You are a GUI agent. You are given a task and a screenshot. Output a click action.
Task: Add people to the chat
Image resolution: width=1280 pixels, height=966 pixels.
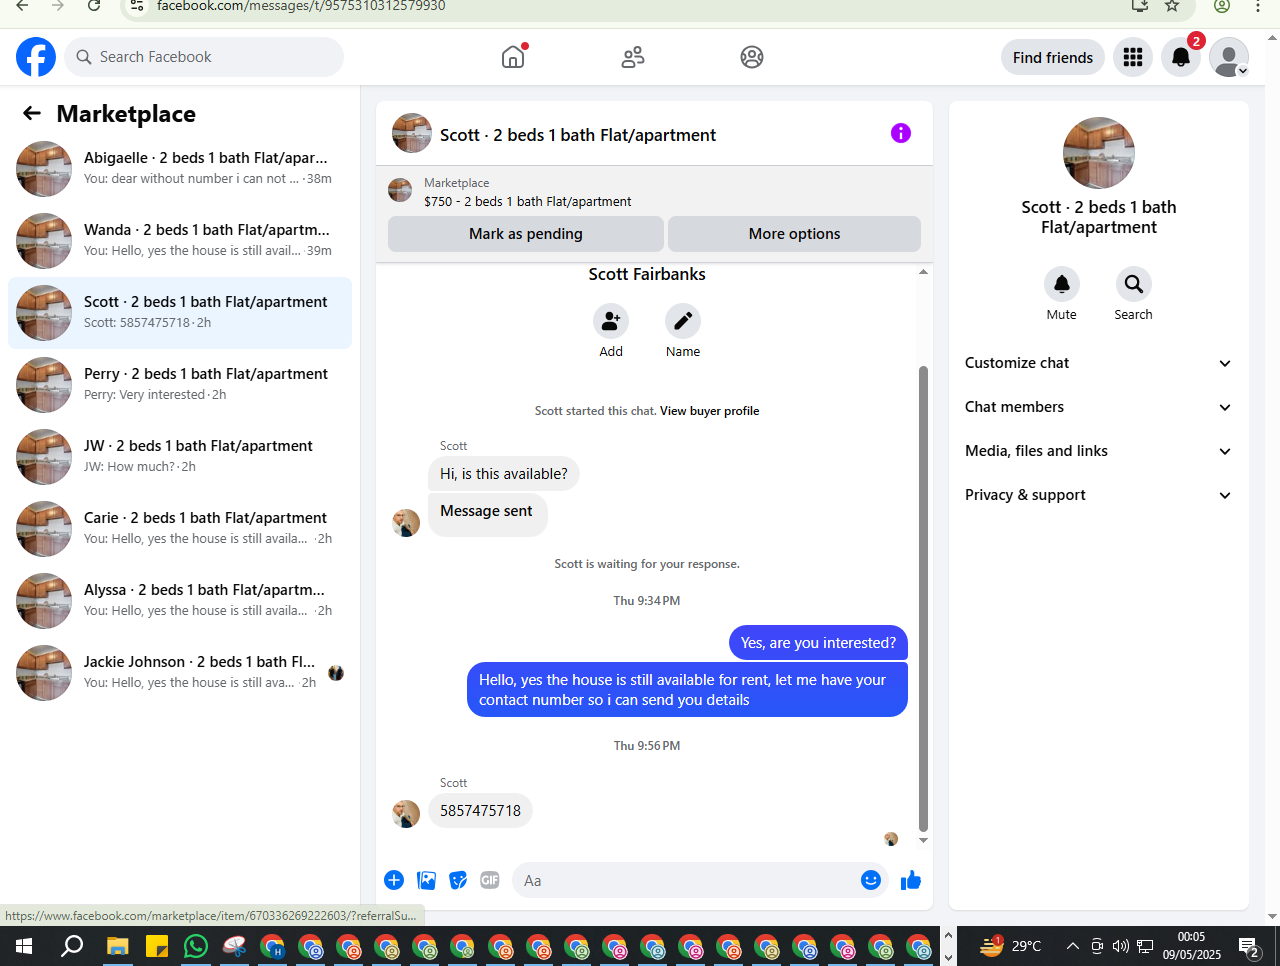coord(611,321)
